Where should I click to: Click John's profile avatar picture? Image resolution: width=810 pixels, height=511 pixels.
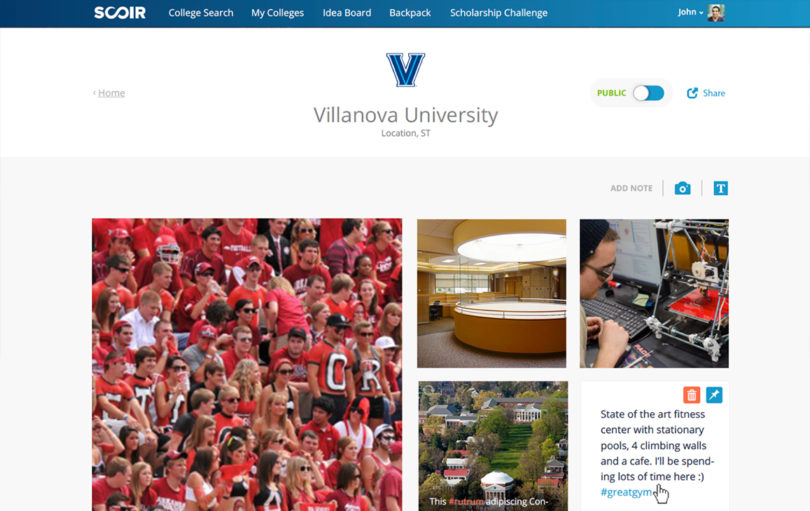pos(716,13)
